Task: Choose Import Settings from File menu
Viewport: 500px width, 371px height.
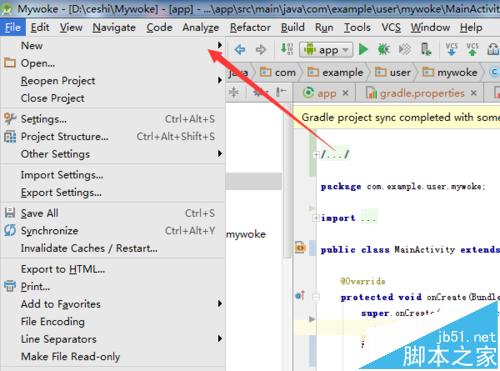Action: [x=113, y=175]
